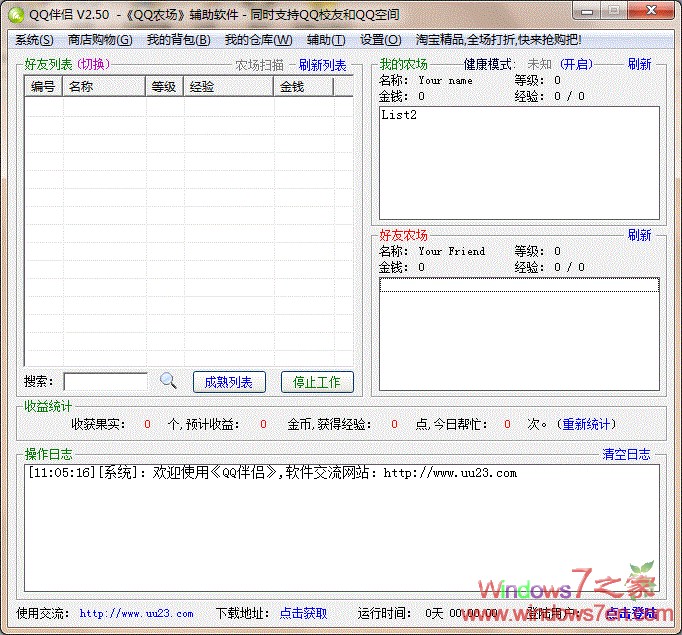
Task: Refresh the 好友农场 panel
Action: 639,235
